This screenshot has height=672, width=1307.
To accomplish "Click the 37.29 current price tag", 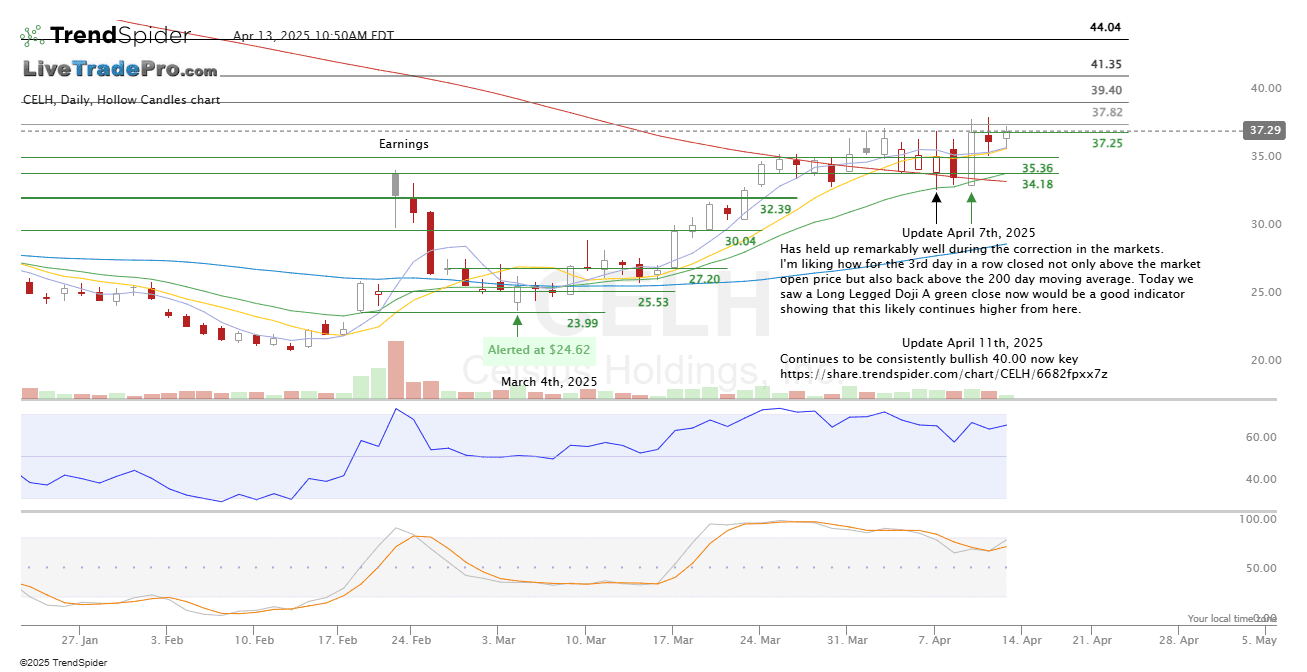I will click(x=1263, y=131).
